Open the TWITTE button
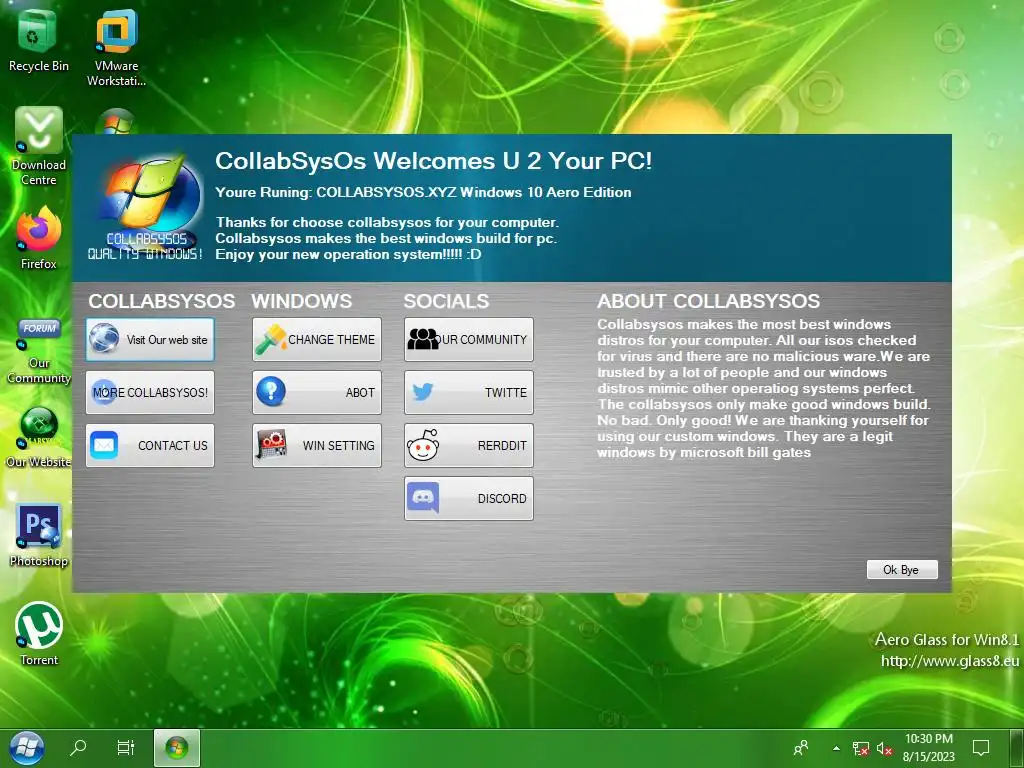 click(x=469, y=392)
